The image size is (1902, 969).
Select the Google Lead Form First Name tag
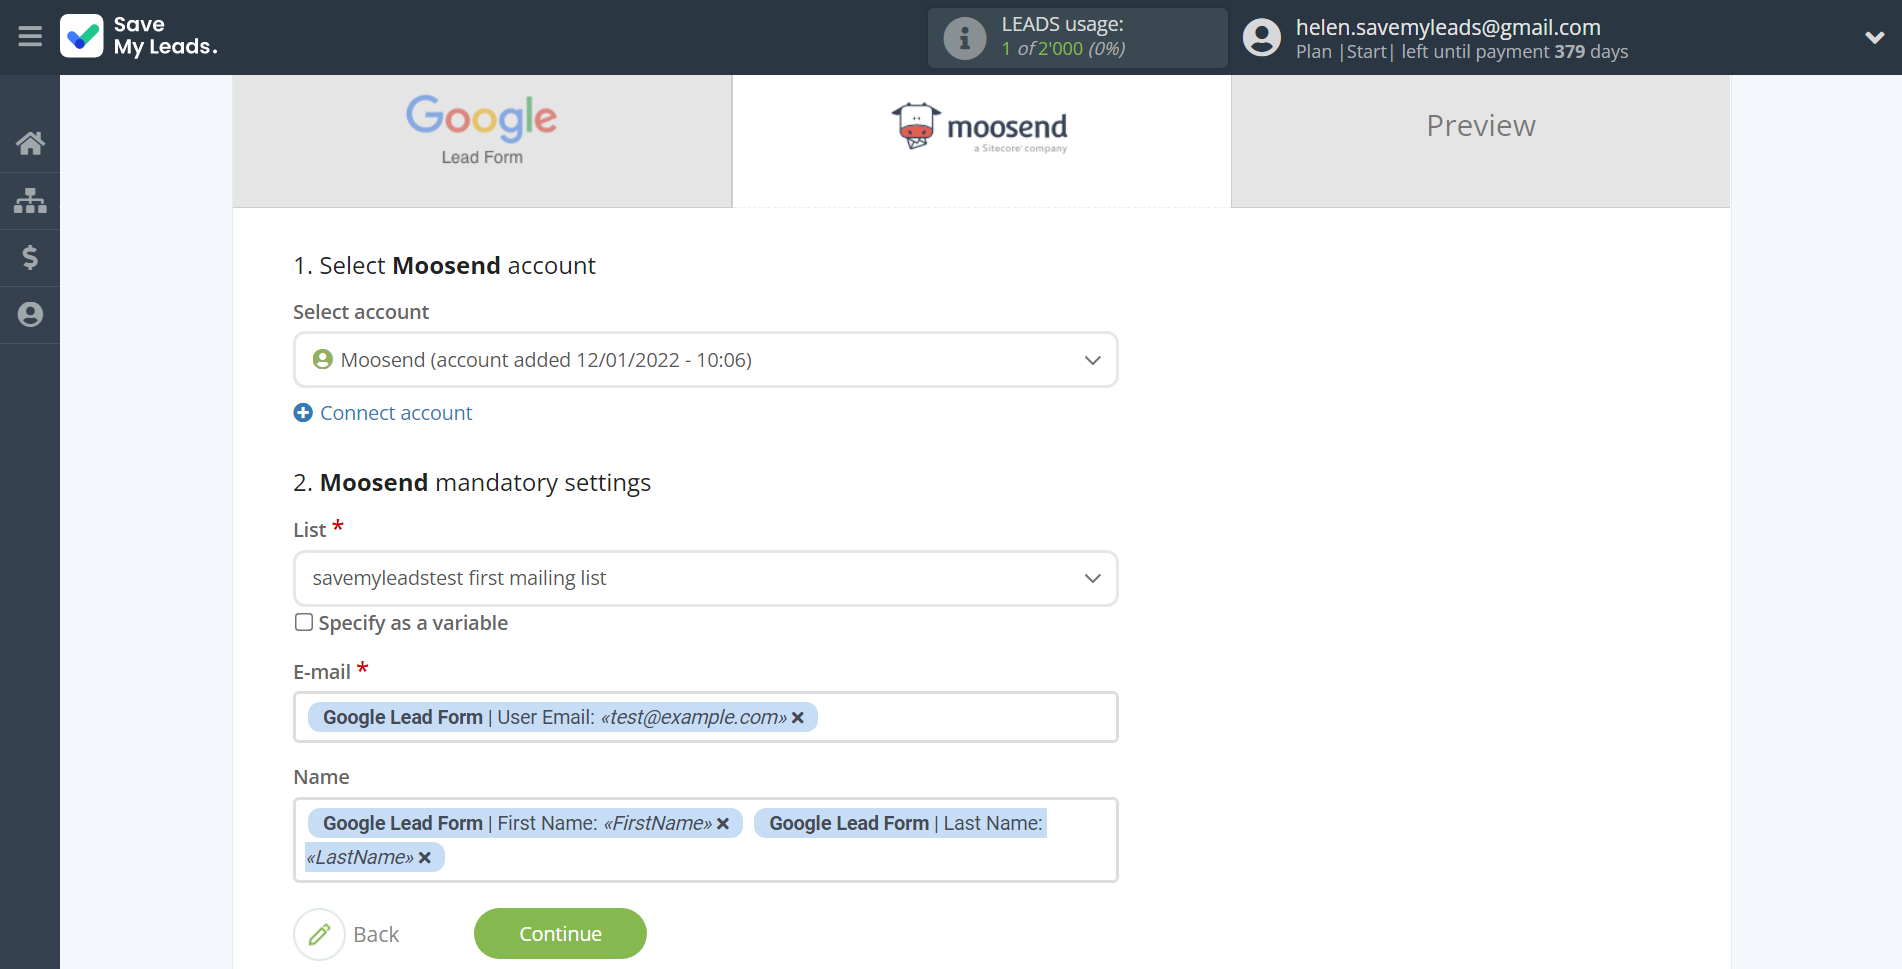click(525, 823)
